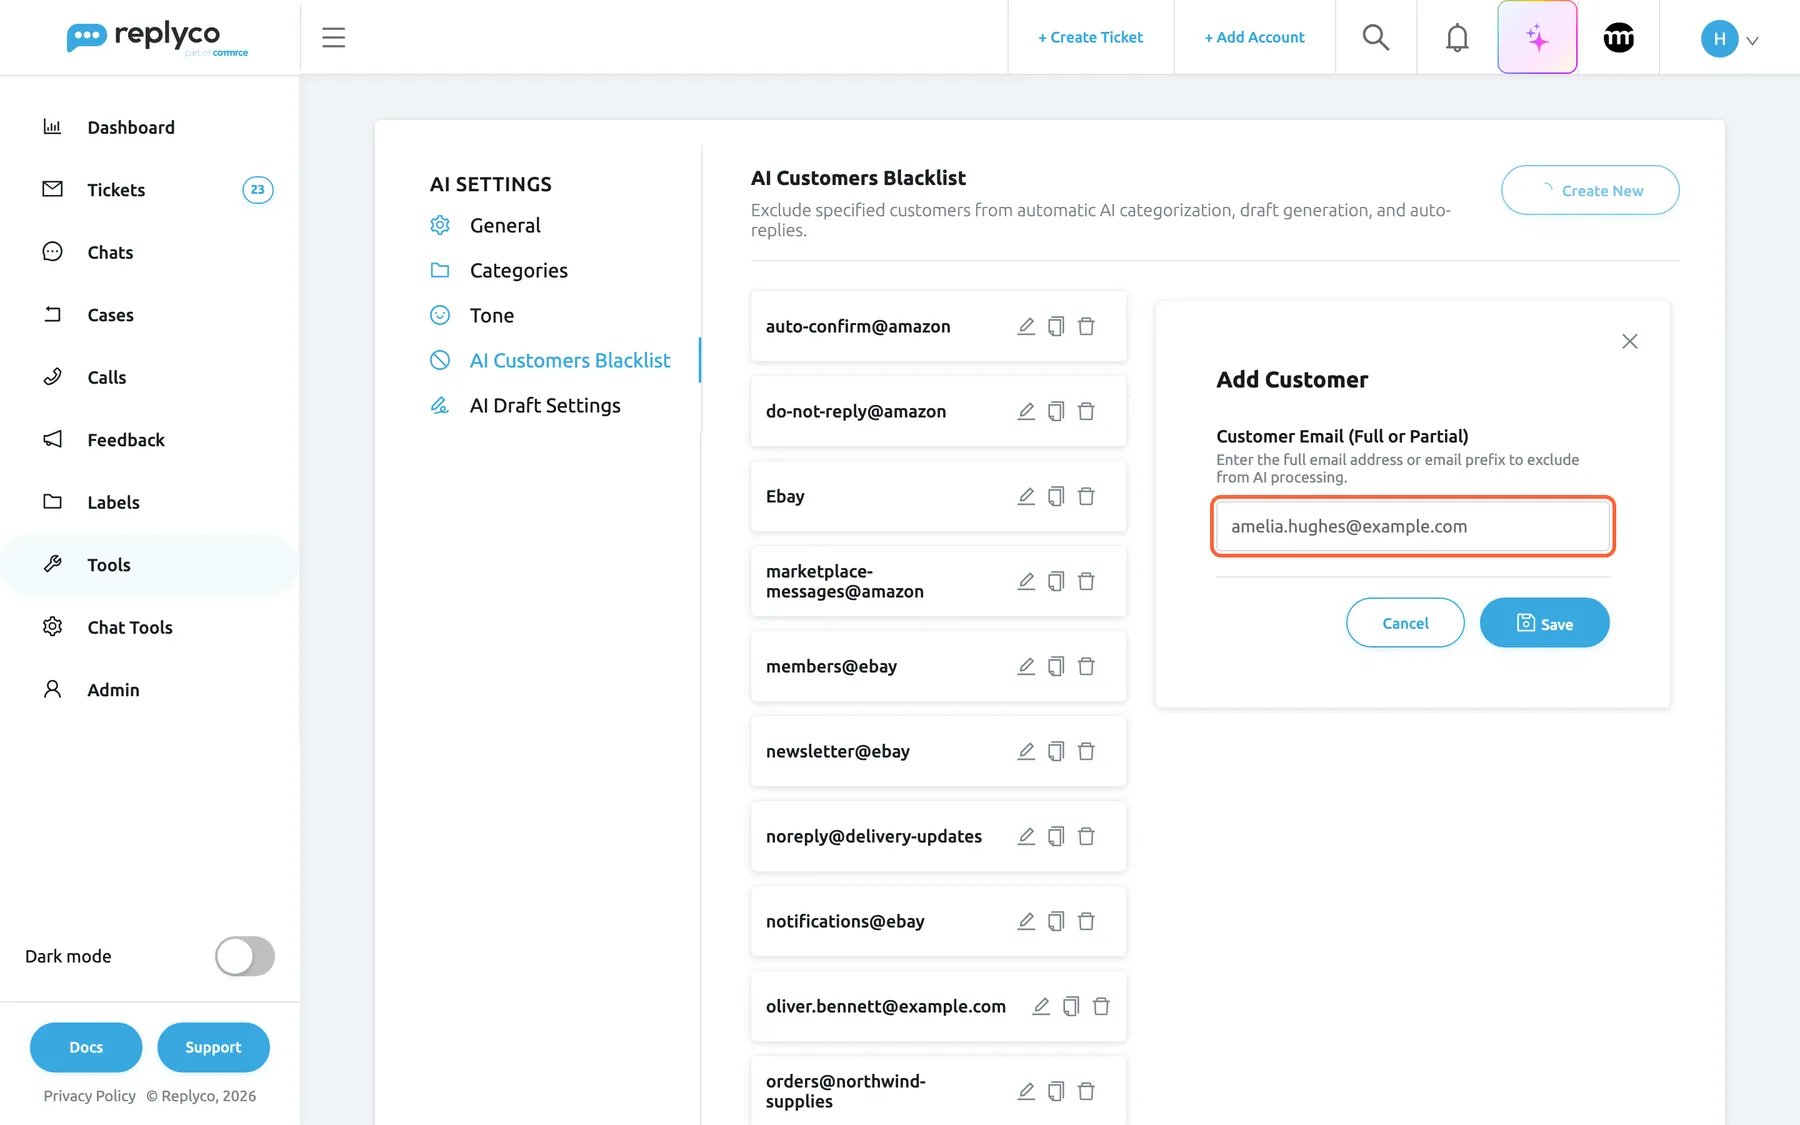Viewport: 1800px width, 1125px height.
Task: Open Tickets in sidebar
Action: 116,190
